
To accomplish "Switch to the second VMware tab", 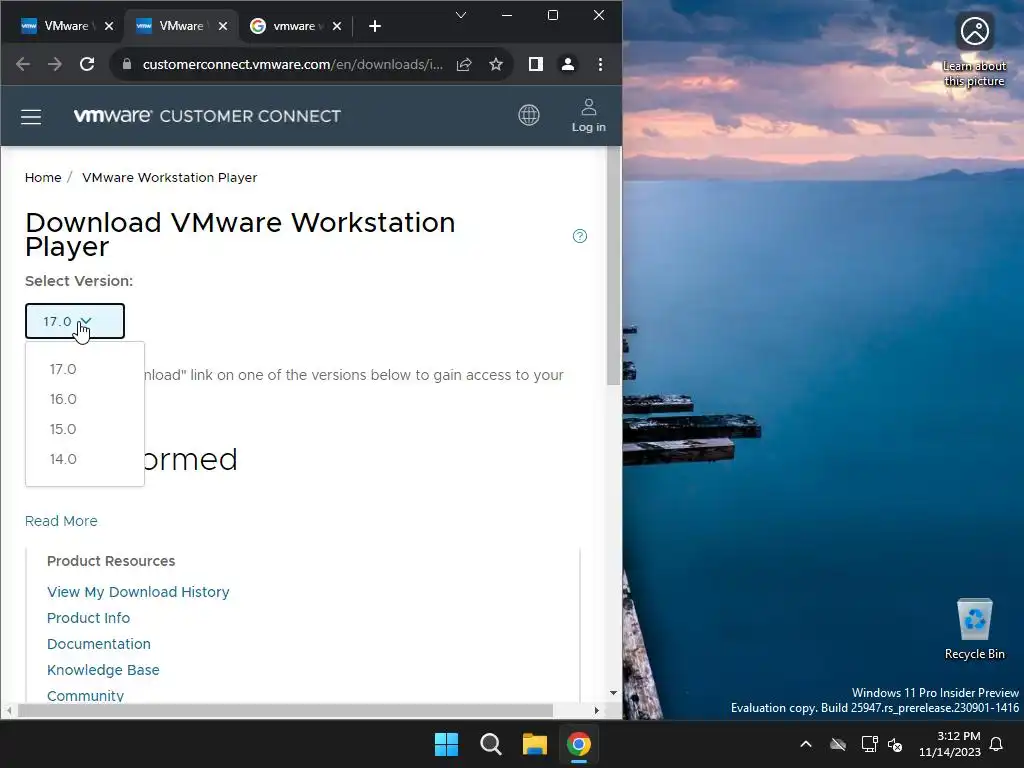I will pyautogui.click(x=173, y=26).
